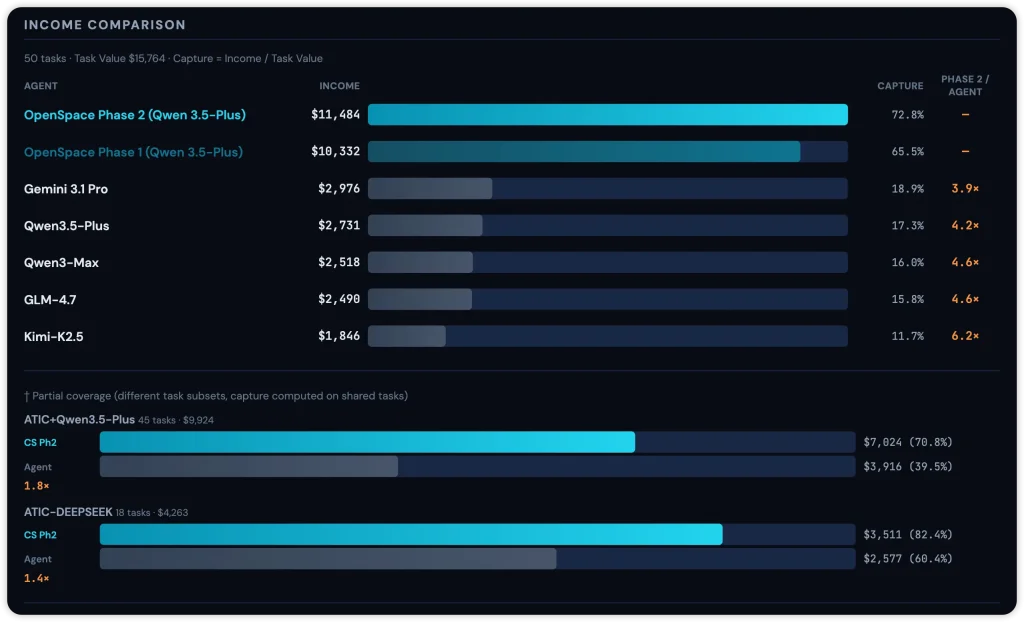Select the Qwen3-Max agent label
1024x622 pixels.
61,263
